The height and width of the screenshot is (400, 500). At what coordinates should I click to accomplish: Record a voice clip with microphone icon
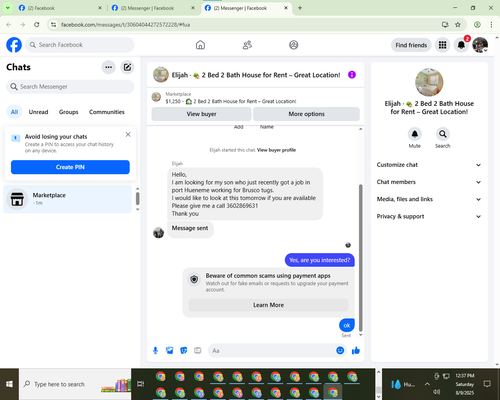pyautogui.click(x=155, y=351)
